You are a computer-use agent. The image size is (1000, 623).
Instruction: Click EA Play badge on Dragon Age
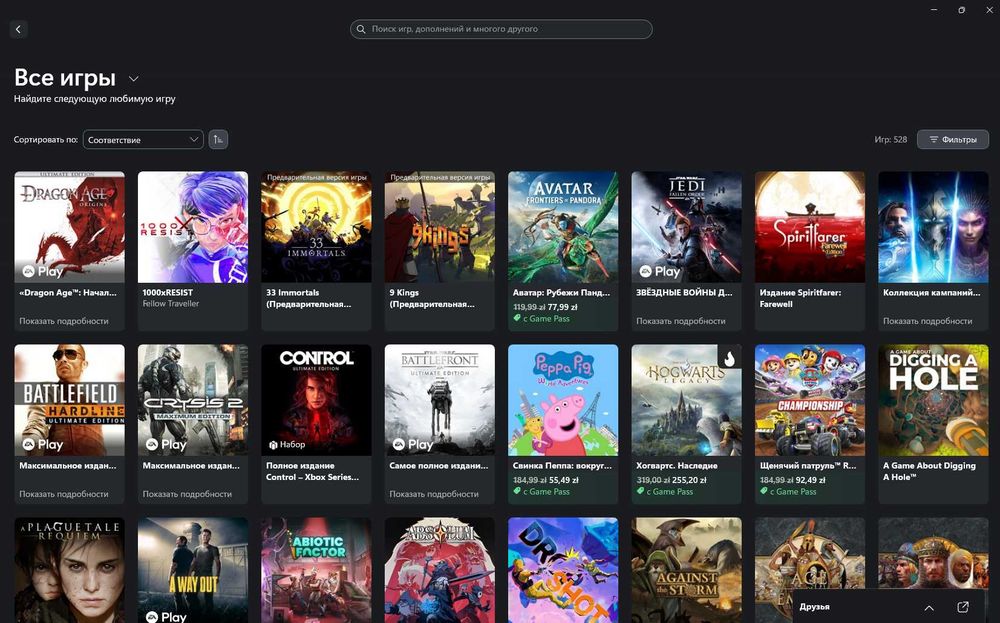(x=42, y=272)
